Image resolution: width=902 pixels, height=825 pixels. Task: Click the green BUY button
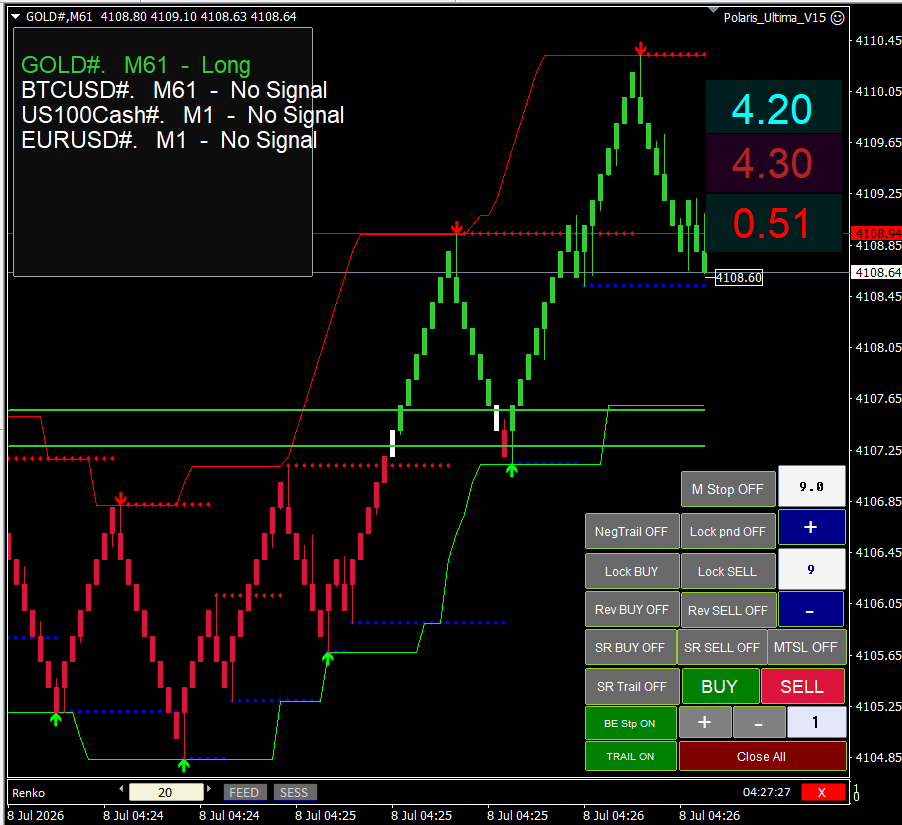720,686
